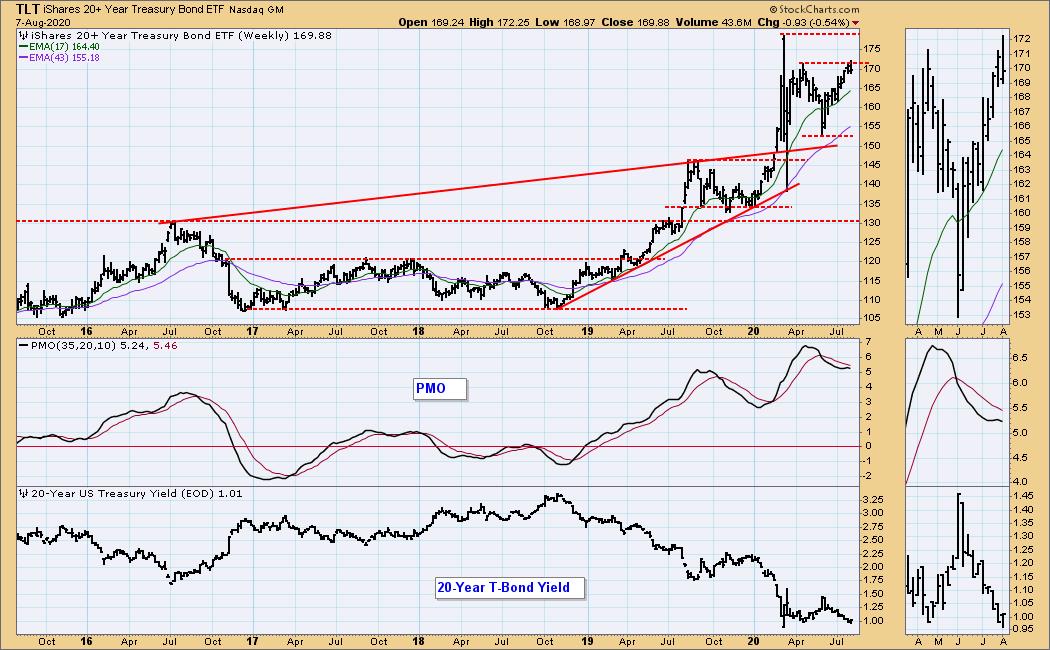The height and width of the screenshot is (650, 1050).
Task: Click the PMO signal value 5.46
Action: coord(165,345)
